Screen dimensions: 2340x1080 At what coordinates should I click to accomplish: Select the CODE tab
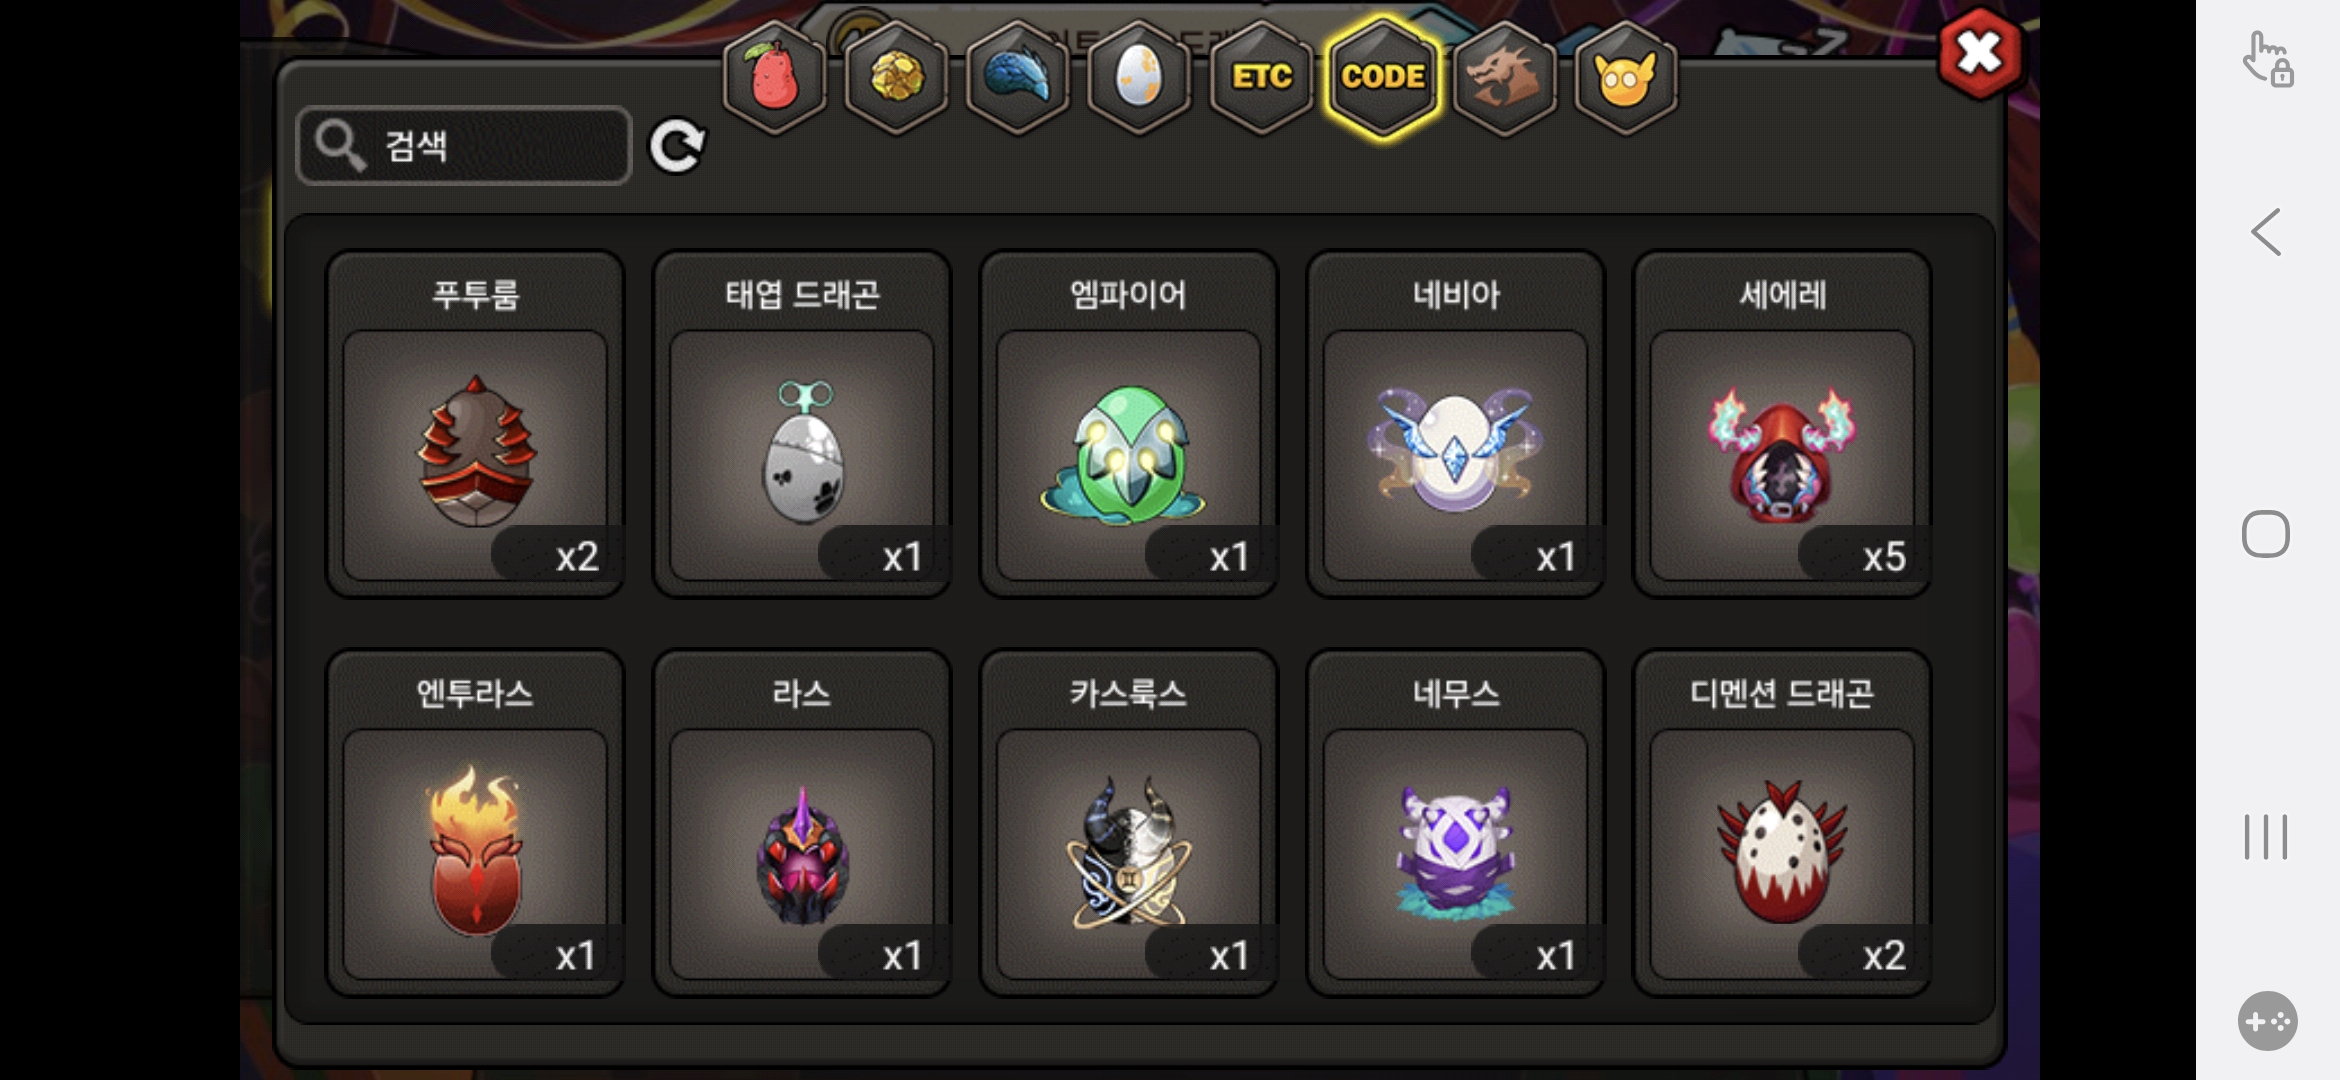[1383, 78]
